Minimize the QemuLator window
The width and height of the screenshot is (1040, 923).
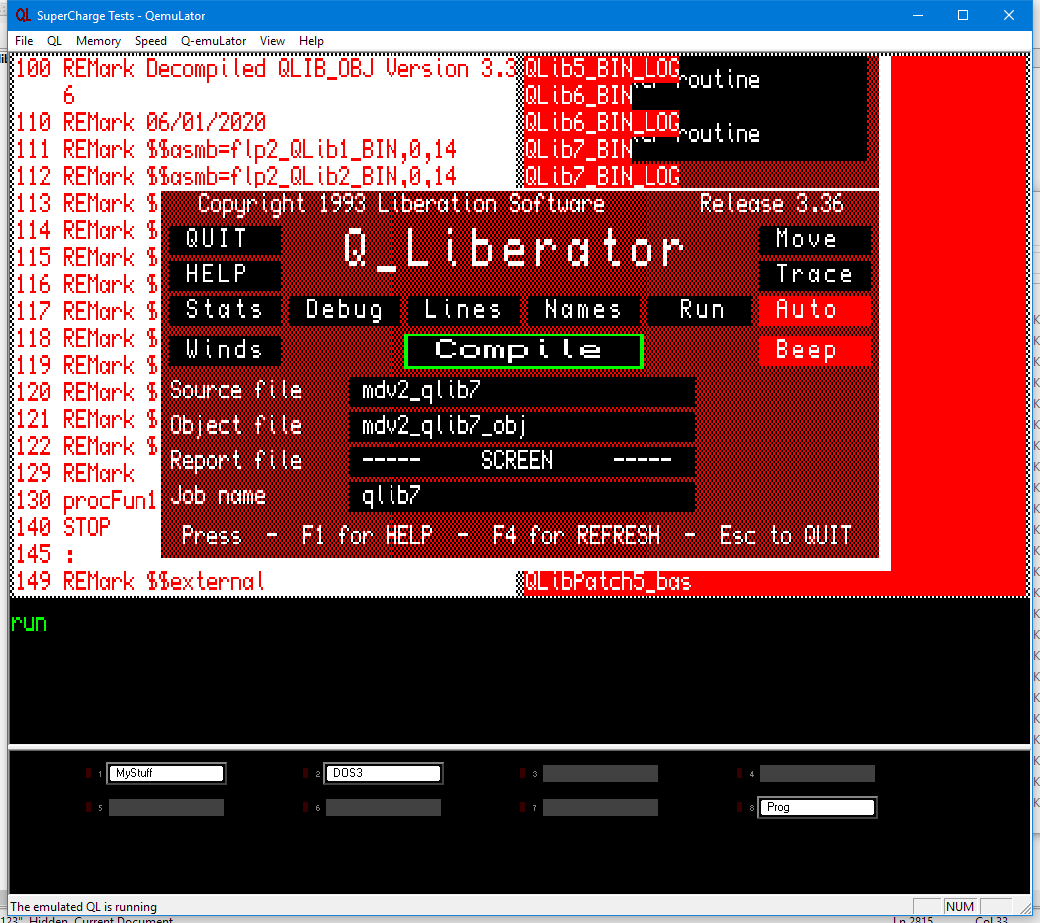pos(918,15)
